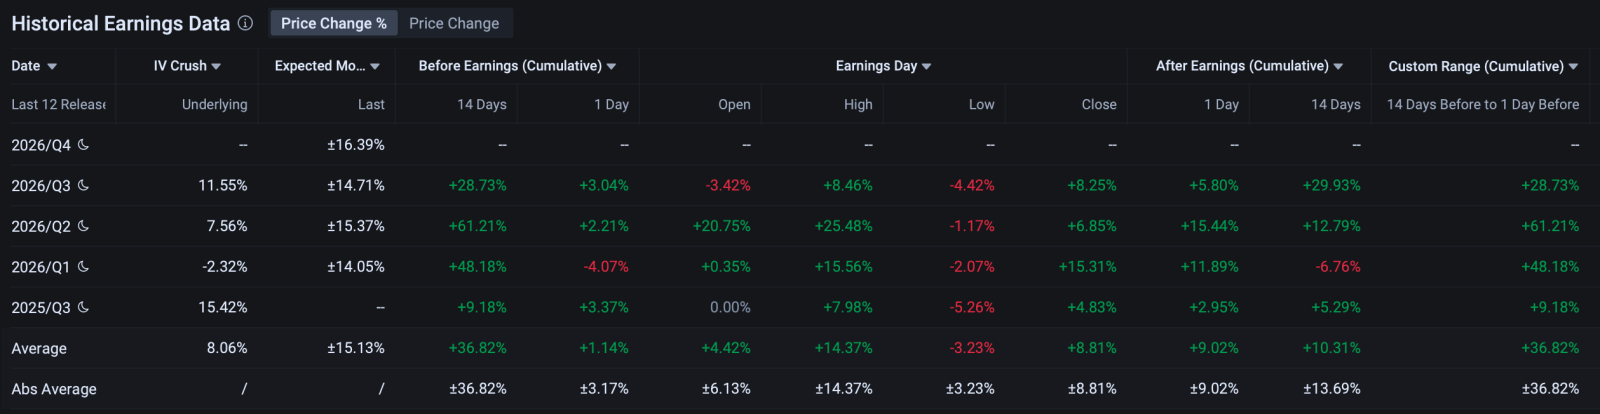Image resolution: width=1600 pixels, height=414 pixels.
Task: Select the 2025/Q3 row label
Action: (x=41, y=307)
